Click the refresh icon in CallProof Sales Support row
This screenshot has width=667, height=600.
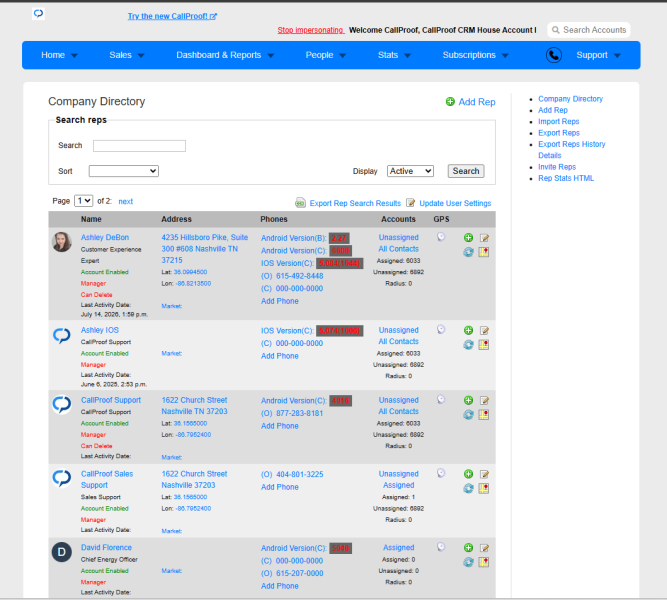[x=468, y=489]
